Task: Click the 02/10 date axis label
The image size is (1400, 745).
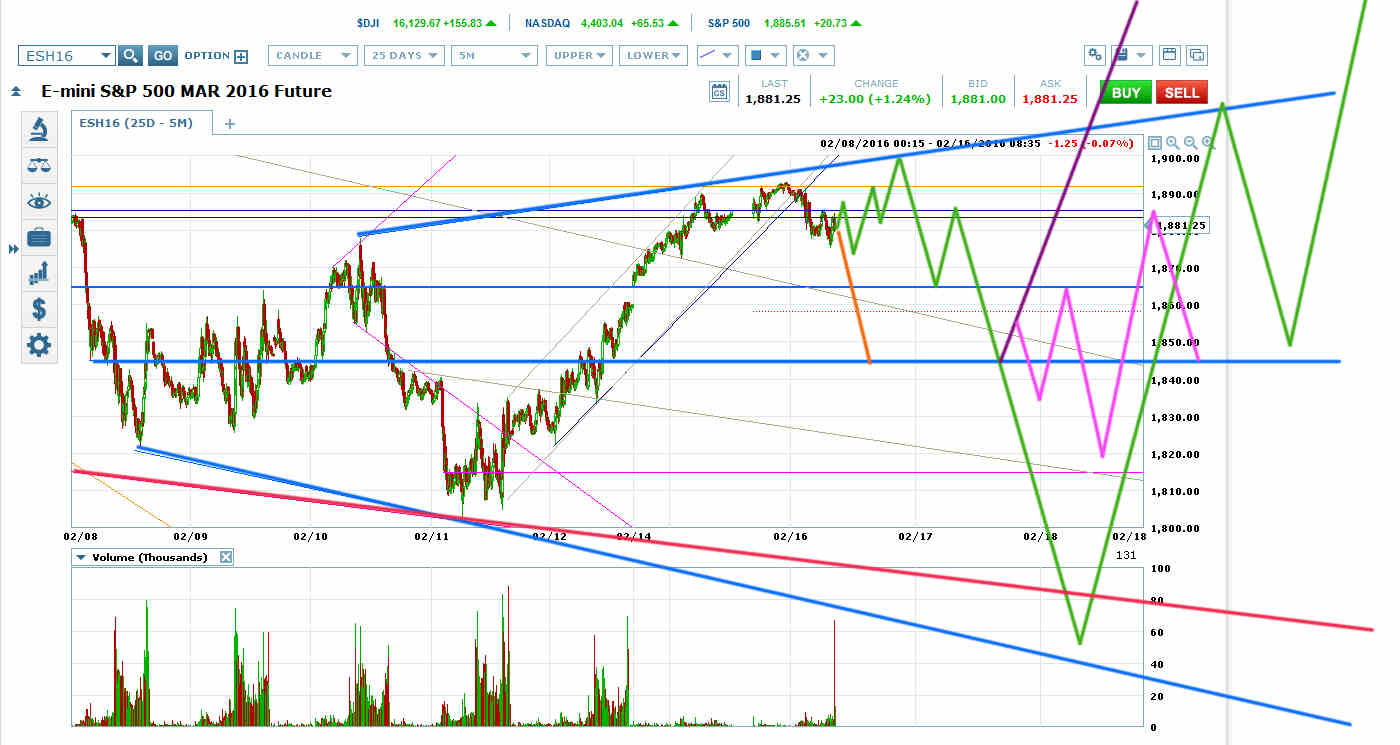Action: pyautogui.click(x=311, y=537)
